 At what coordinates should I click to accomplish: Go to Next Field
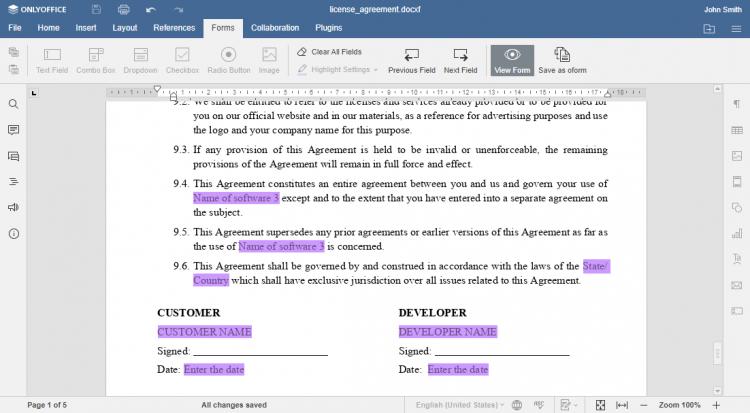[460, 60]
